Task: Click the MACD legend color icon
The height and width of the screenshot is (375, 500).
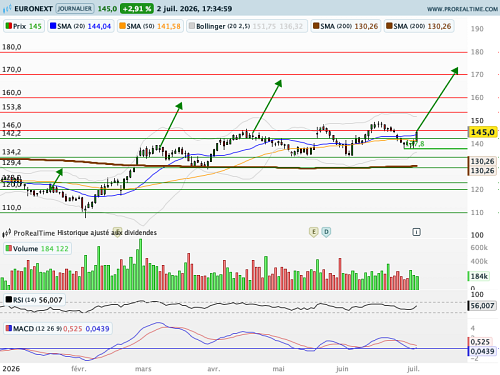Action: 9,328
